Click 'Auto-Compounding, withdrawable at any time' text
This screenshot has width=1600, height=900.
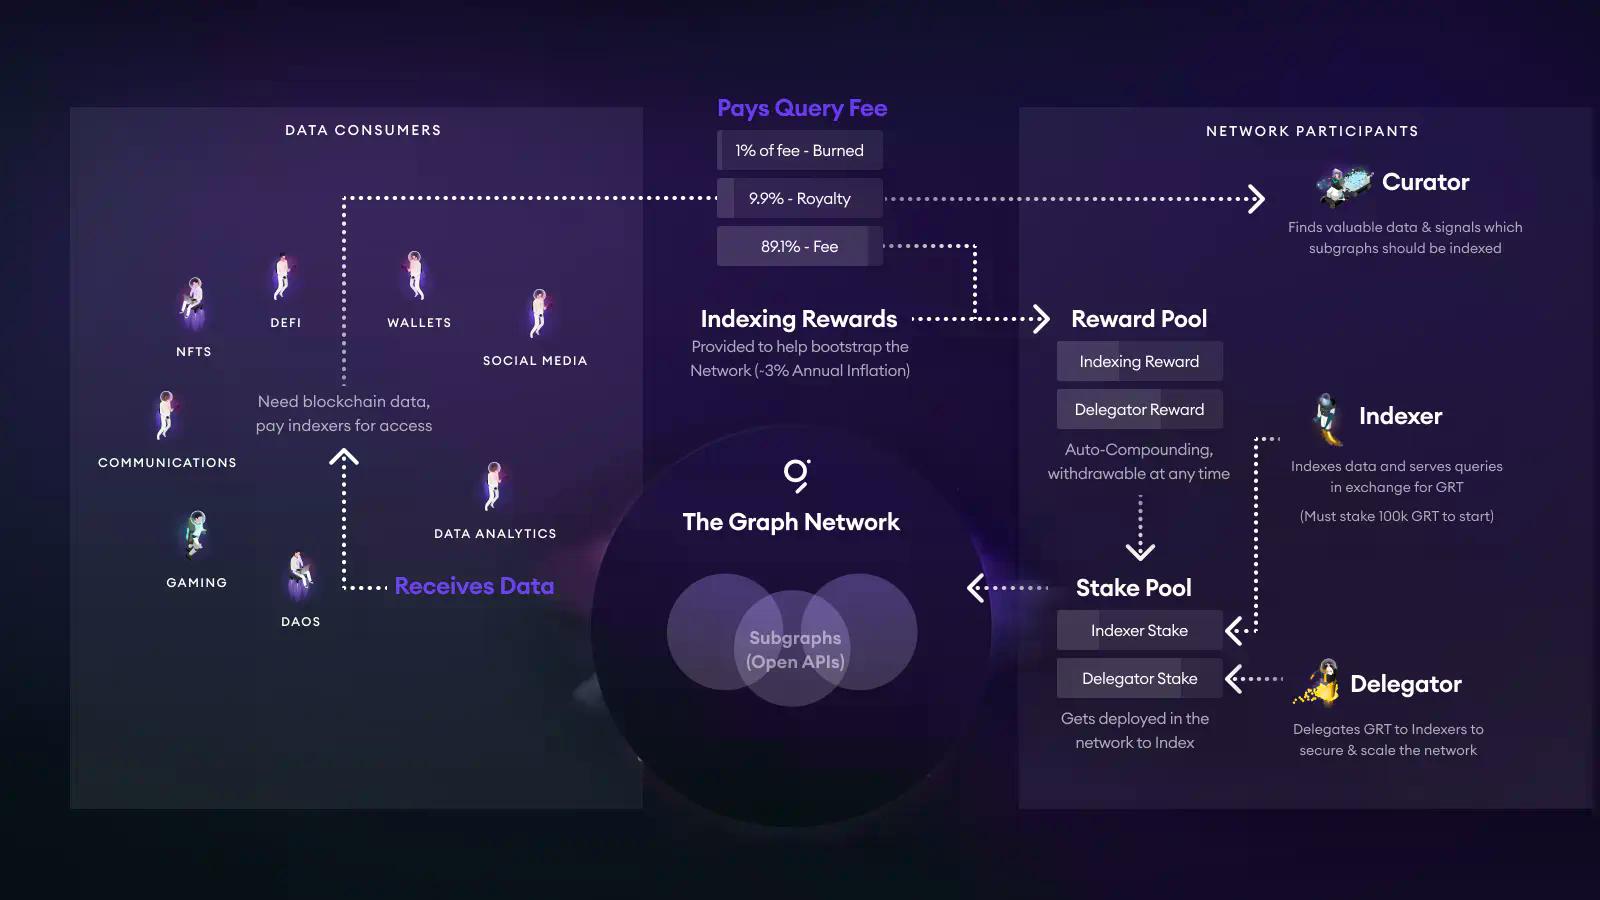1139,461
